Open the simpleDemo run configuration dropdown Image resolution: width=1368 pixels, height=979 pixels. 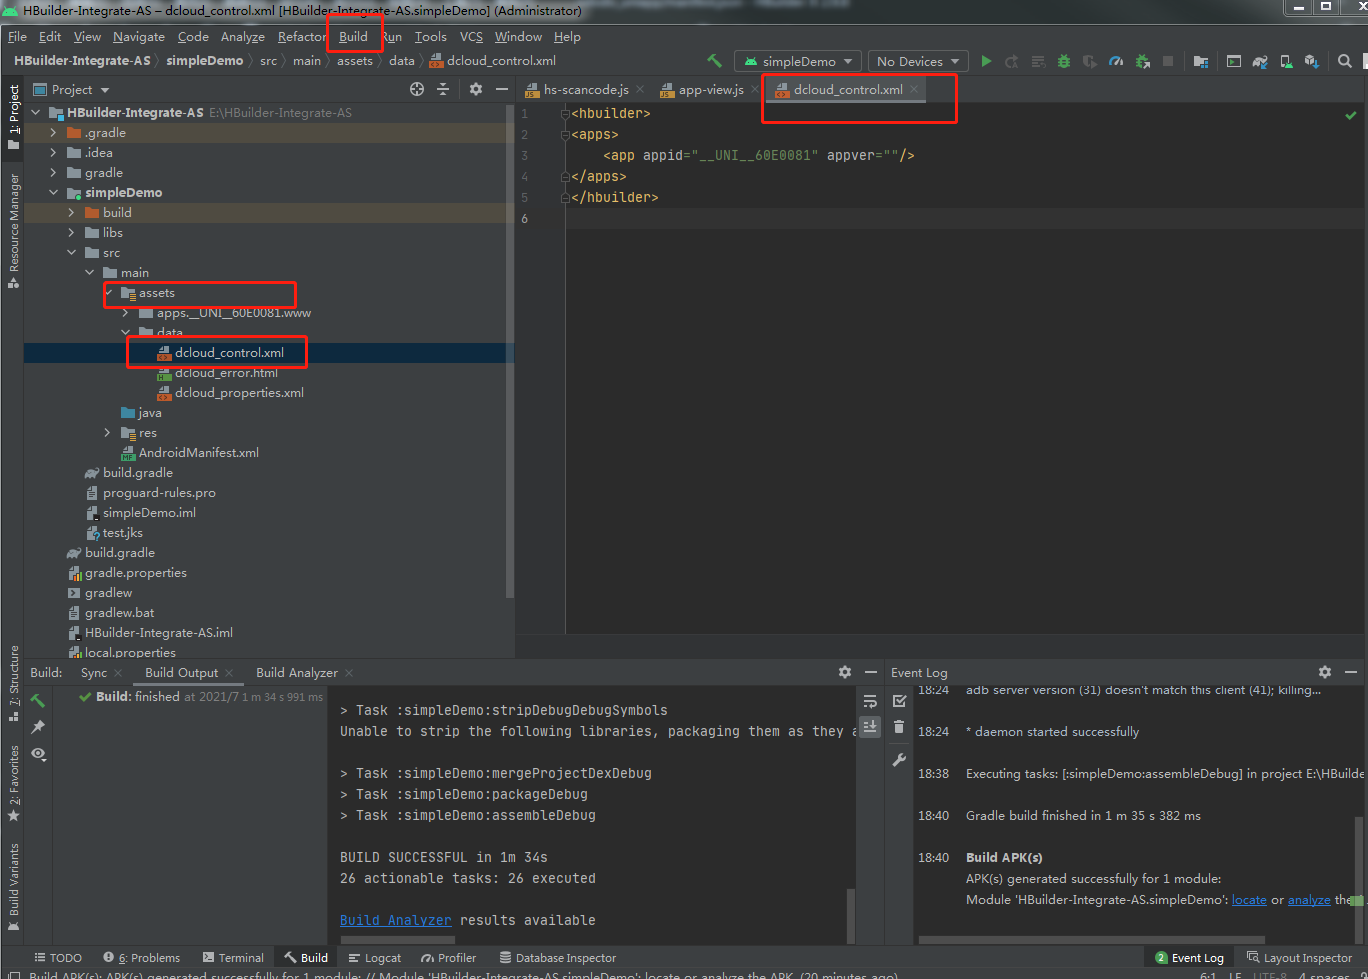click(798, 61)
